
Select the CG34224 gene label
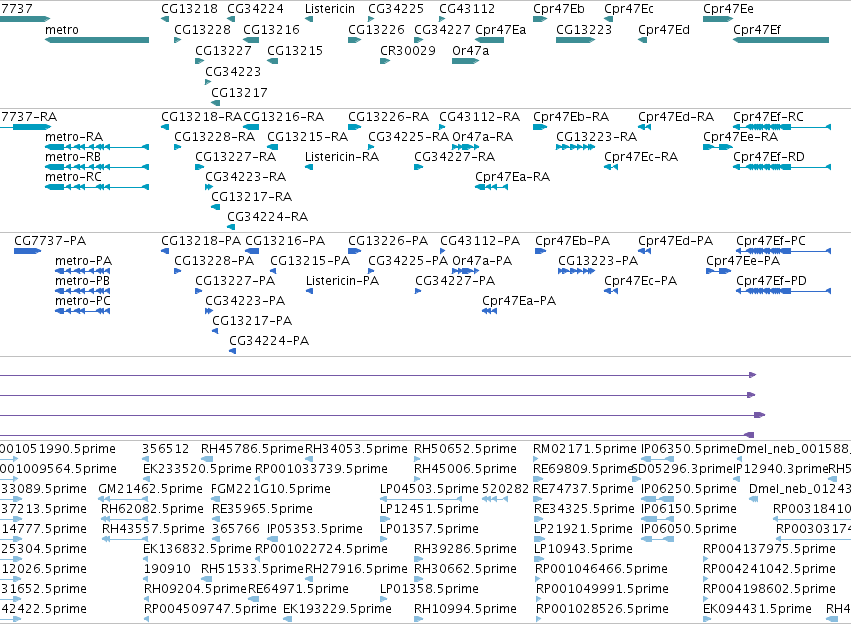(255, 9)
